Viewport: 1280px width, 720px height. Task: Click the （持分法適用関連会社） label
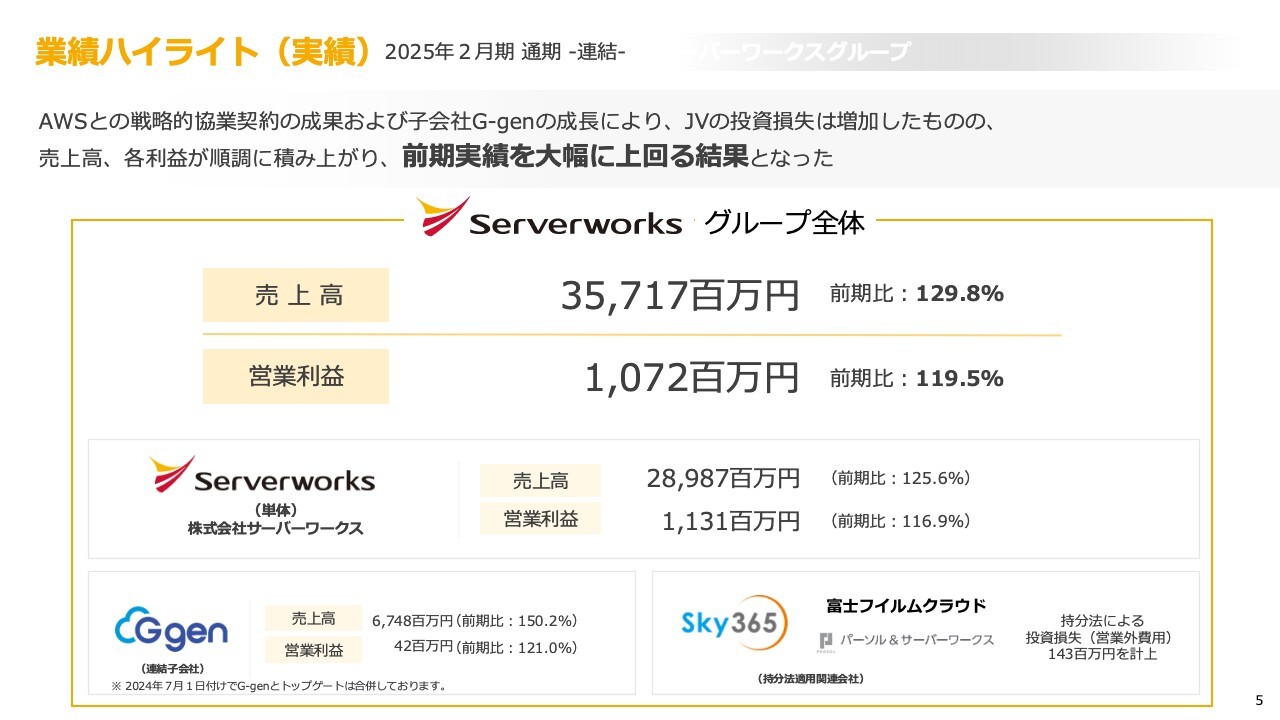(811, 679)
